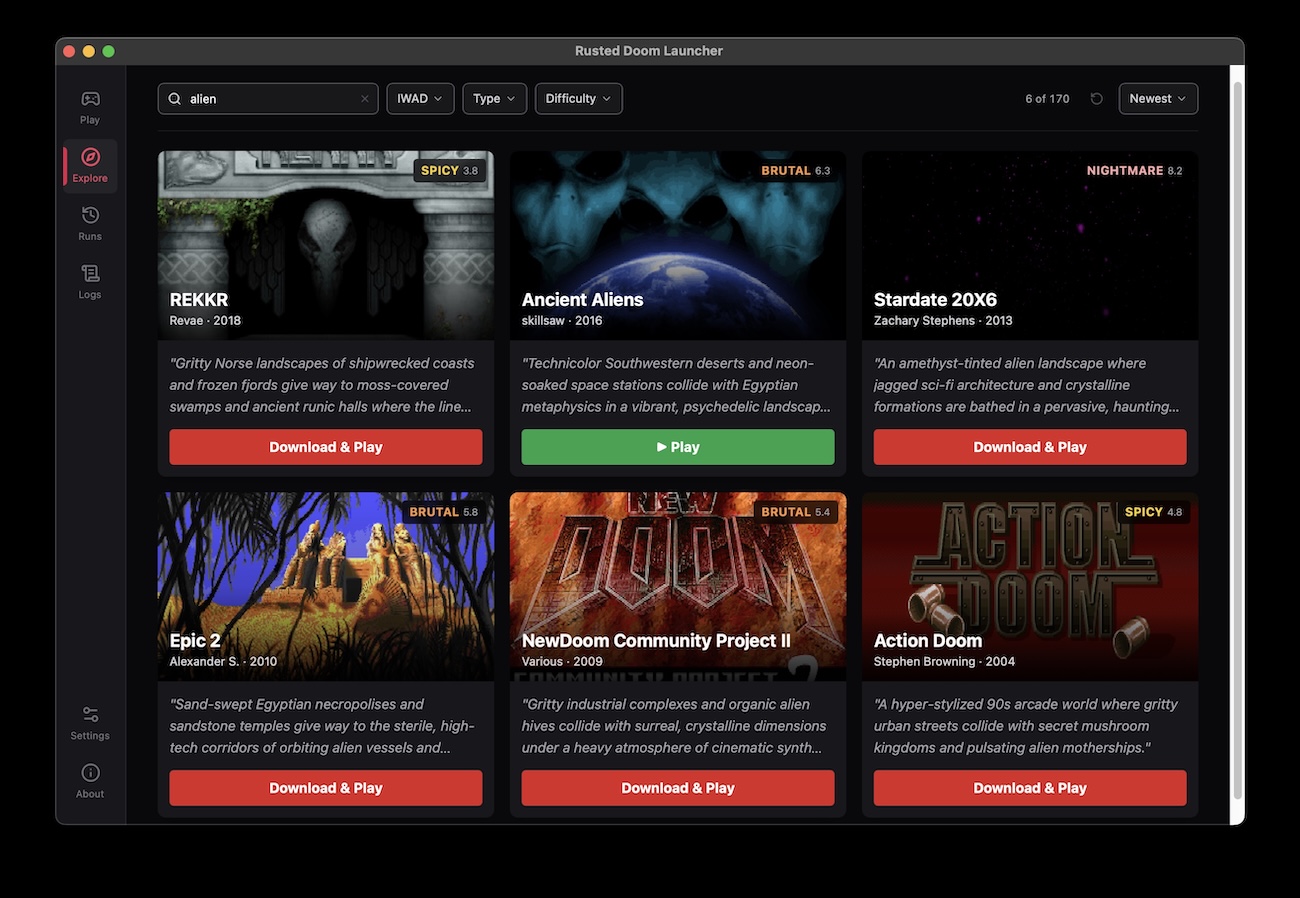The width and height of the screenshot is (1300, 898).
Task: Select the Explore compass icon
Action: pyautogui.click(x=90, y=157)
